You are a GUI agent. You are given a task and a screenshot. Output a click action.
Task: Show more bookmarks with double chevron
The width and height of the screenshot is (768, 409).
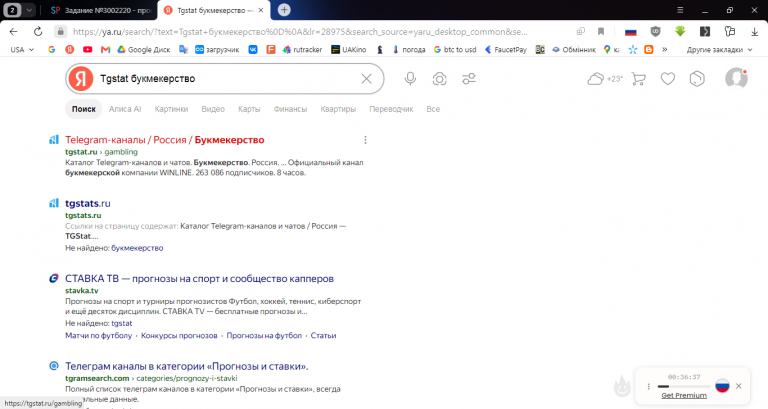665,49
